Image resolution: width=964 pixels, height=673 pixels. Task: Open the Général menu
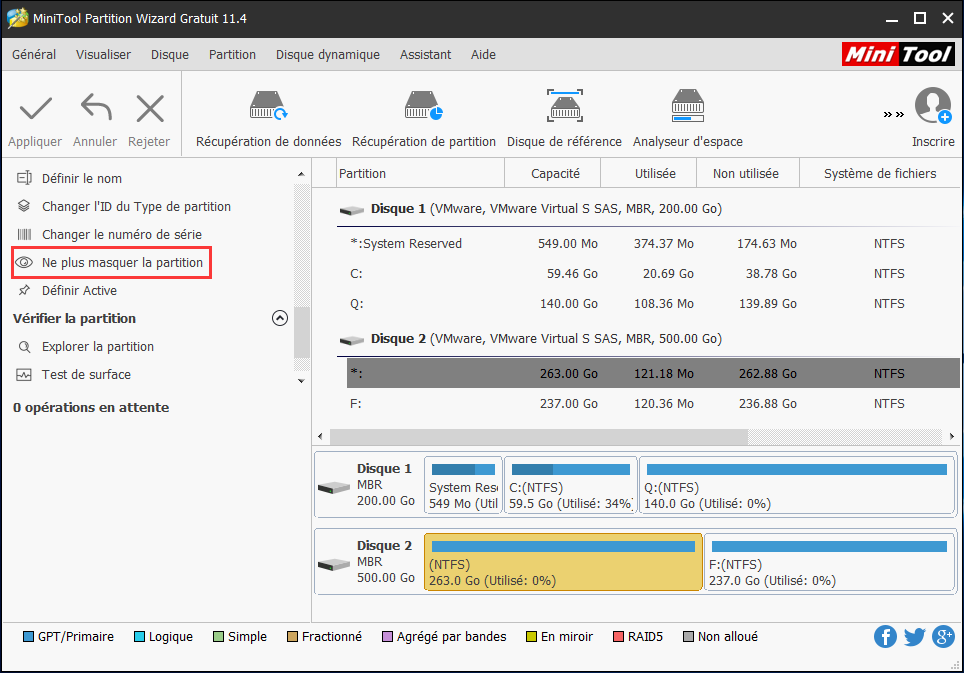(34, 55)
